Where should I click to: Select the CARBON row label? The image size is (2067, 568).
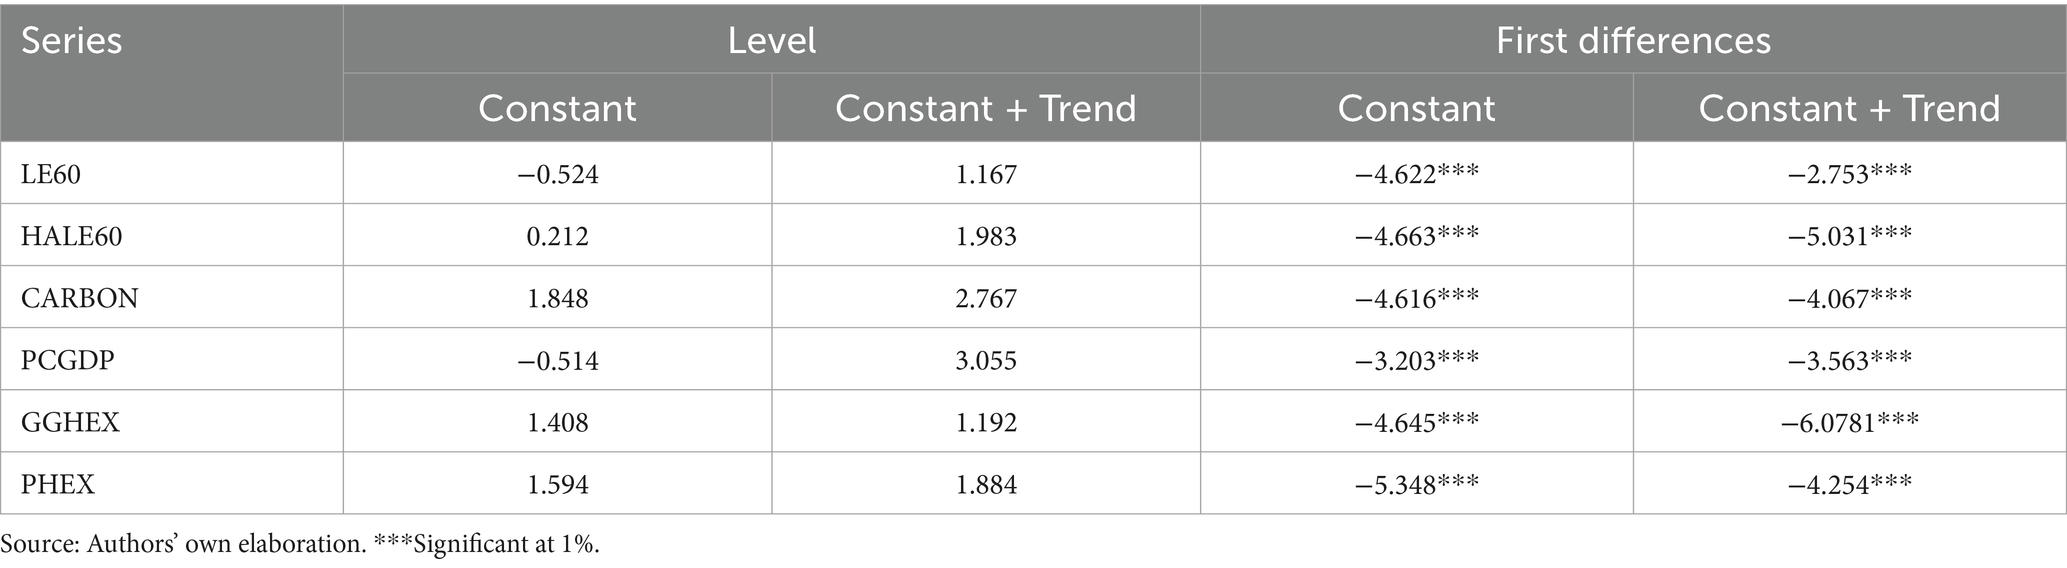point(80,299)
